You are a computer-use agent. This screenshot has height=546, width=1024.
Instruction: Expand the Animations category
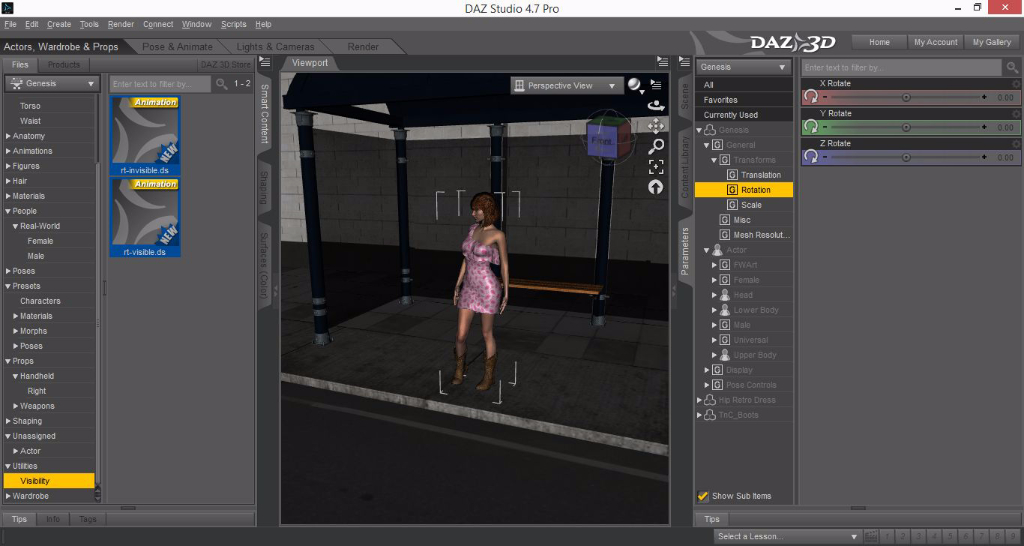click(x=8, y=151)
